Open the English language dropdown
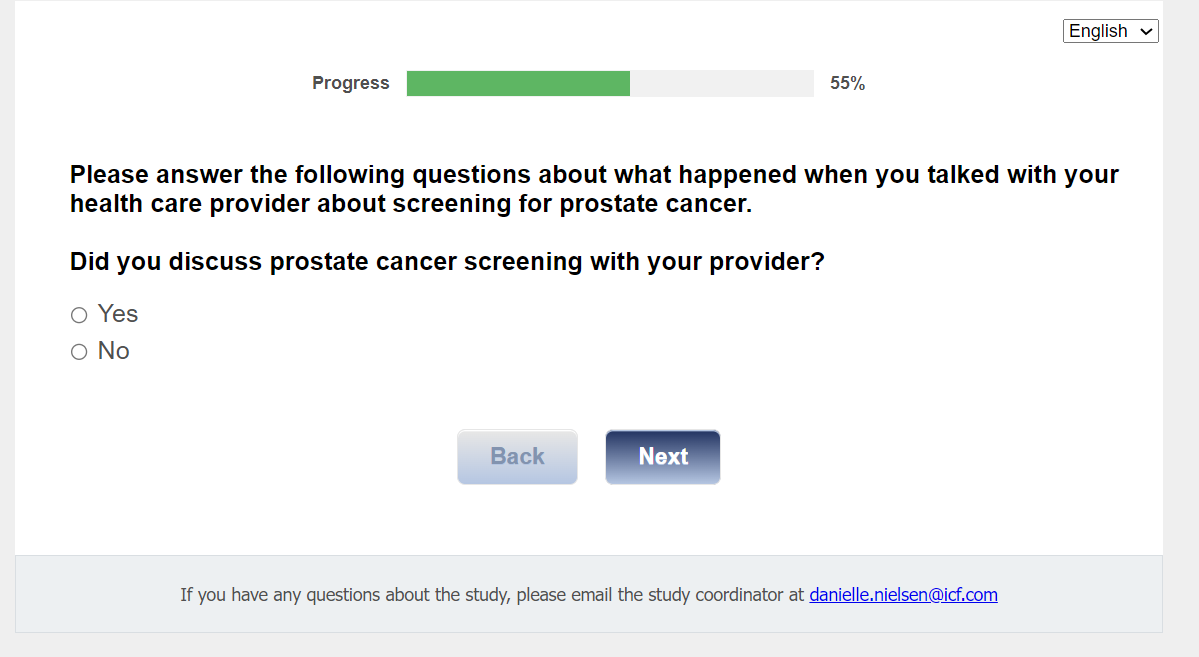 point(1110,31)
